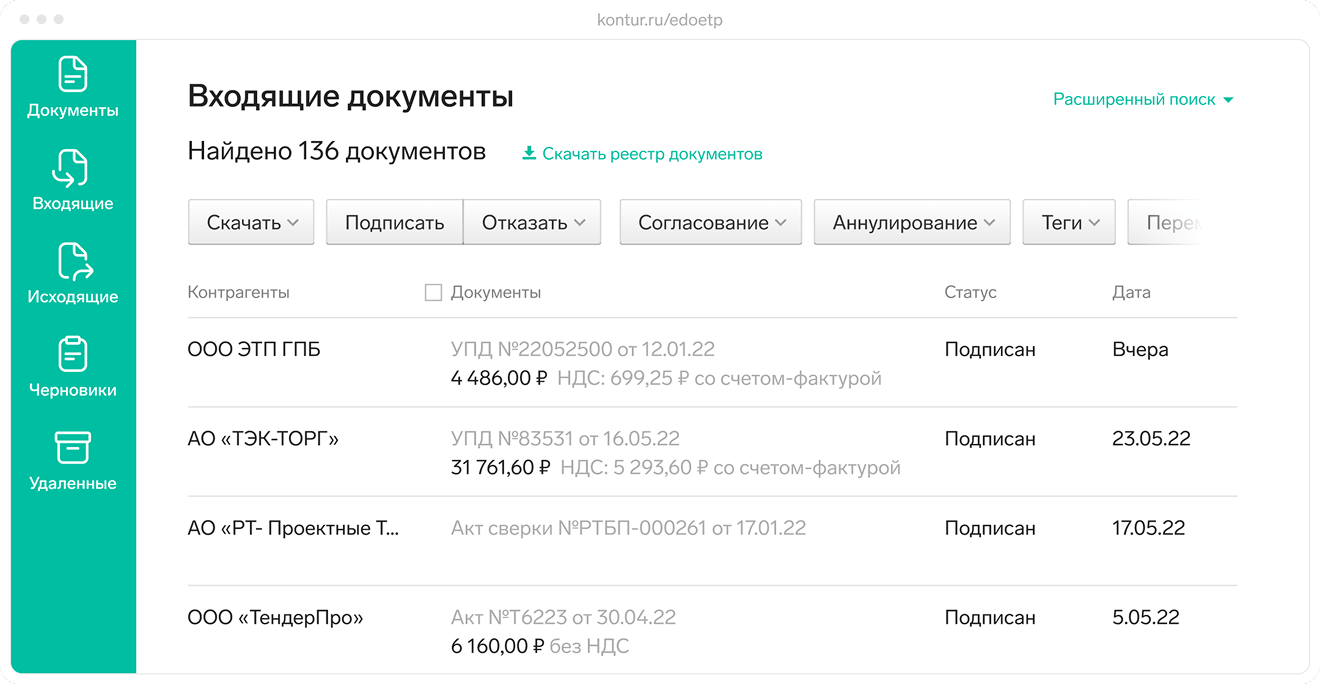Click Подписан status of ООО «ТендерПро» row
Viewport: 1320px width, 684px height.
[990, 617]
